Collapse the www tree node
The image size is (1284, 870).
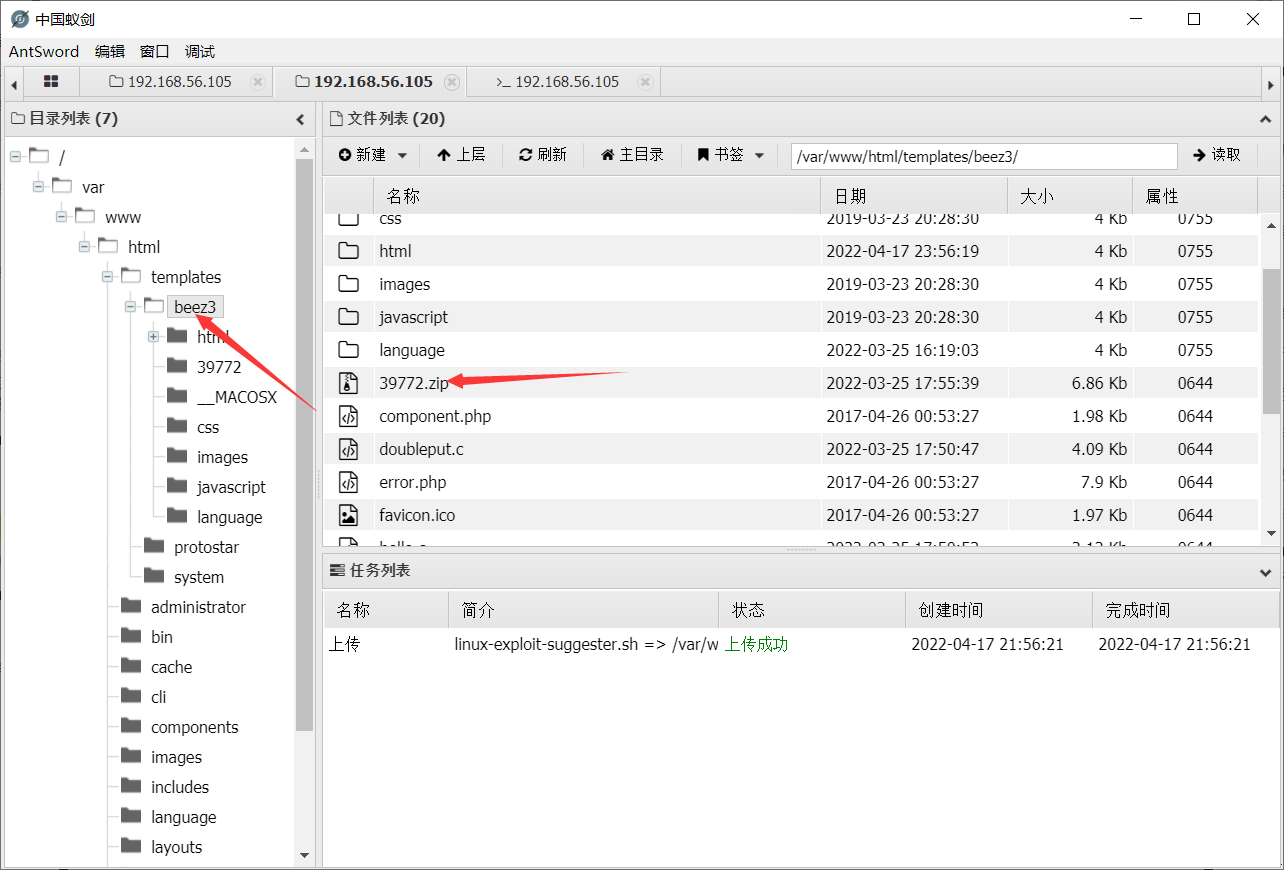click(x=61, y=216)
